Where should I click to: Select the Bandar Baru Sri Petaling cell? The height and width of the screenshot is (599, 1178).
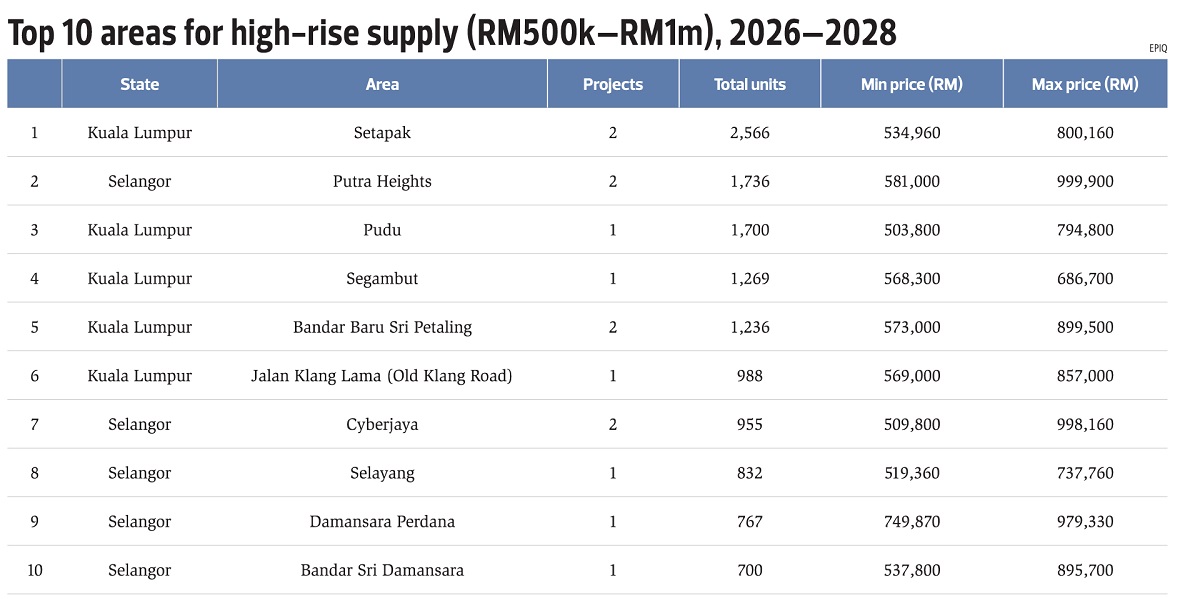click(382, 327)
